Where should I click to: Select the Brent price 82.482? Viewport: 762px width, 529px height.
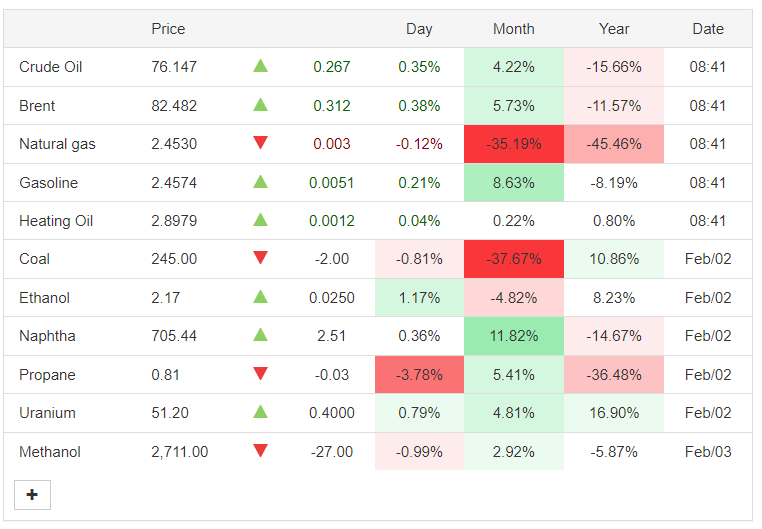point(174,105)
